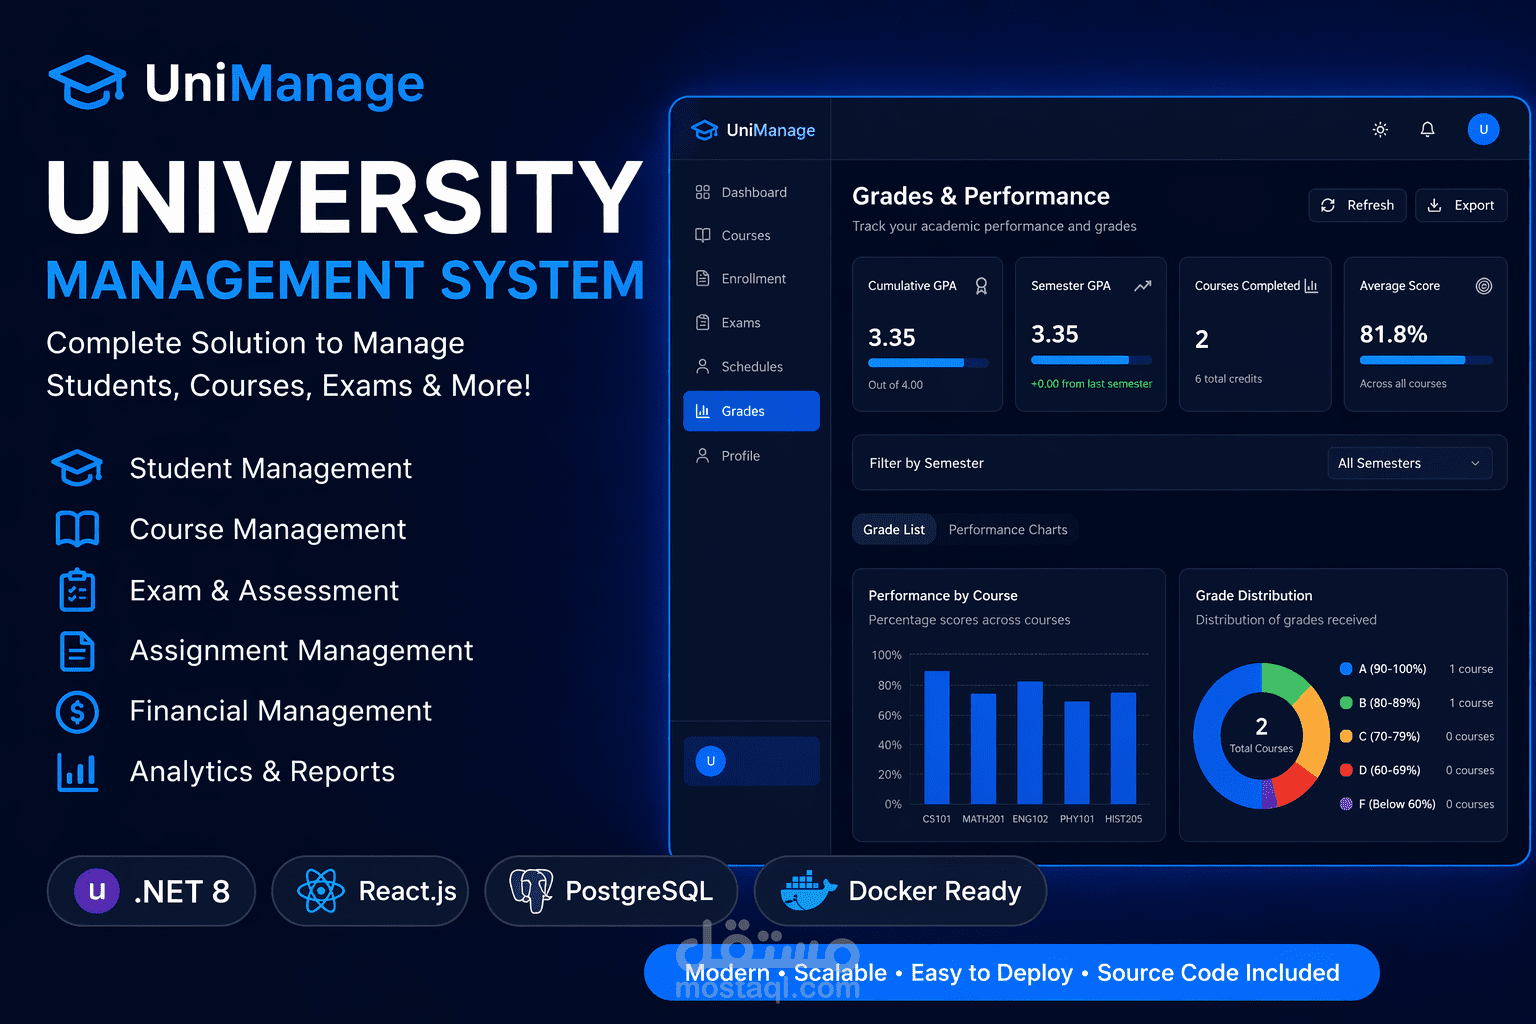Viewport: 1536px width, 1024px height.
Task: Click the HIST205 bar in chart
Action: point(1124,748)
